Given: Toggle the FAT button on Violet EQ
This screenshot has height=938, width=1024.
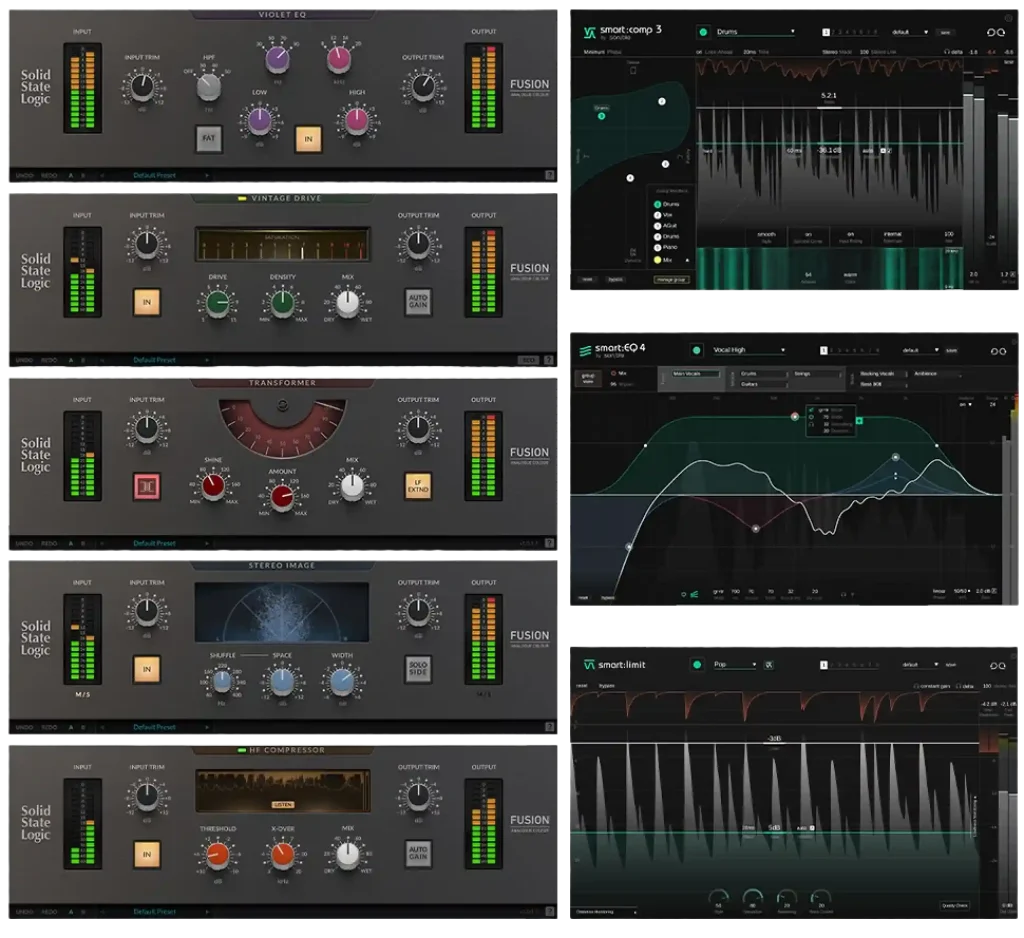Looking at the screenshot, I should 208,138.
